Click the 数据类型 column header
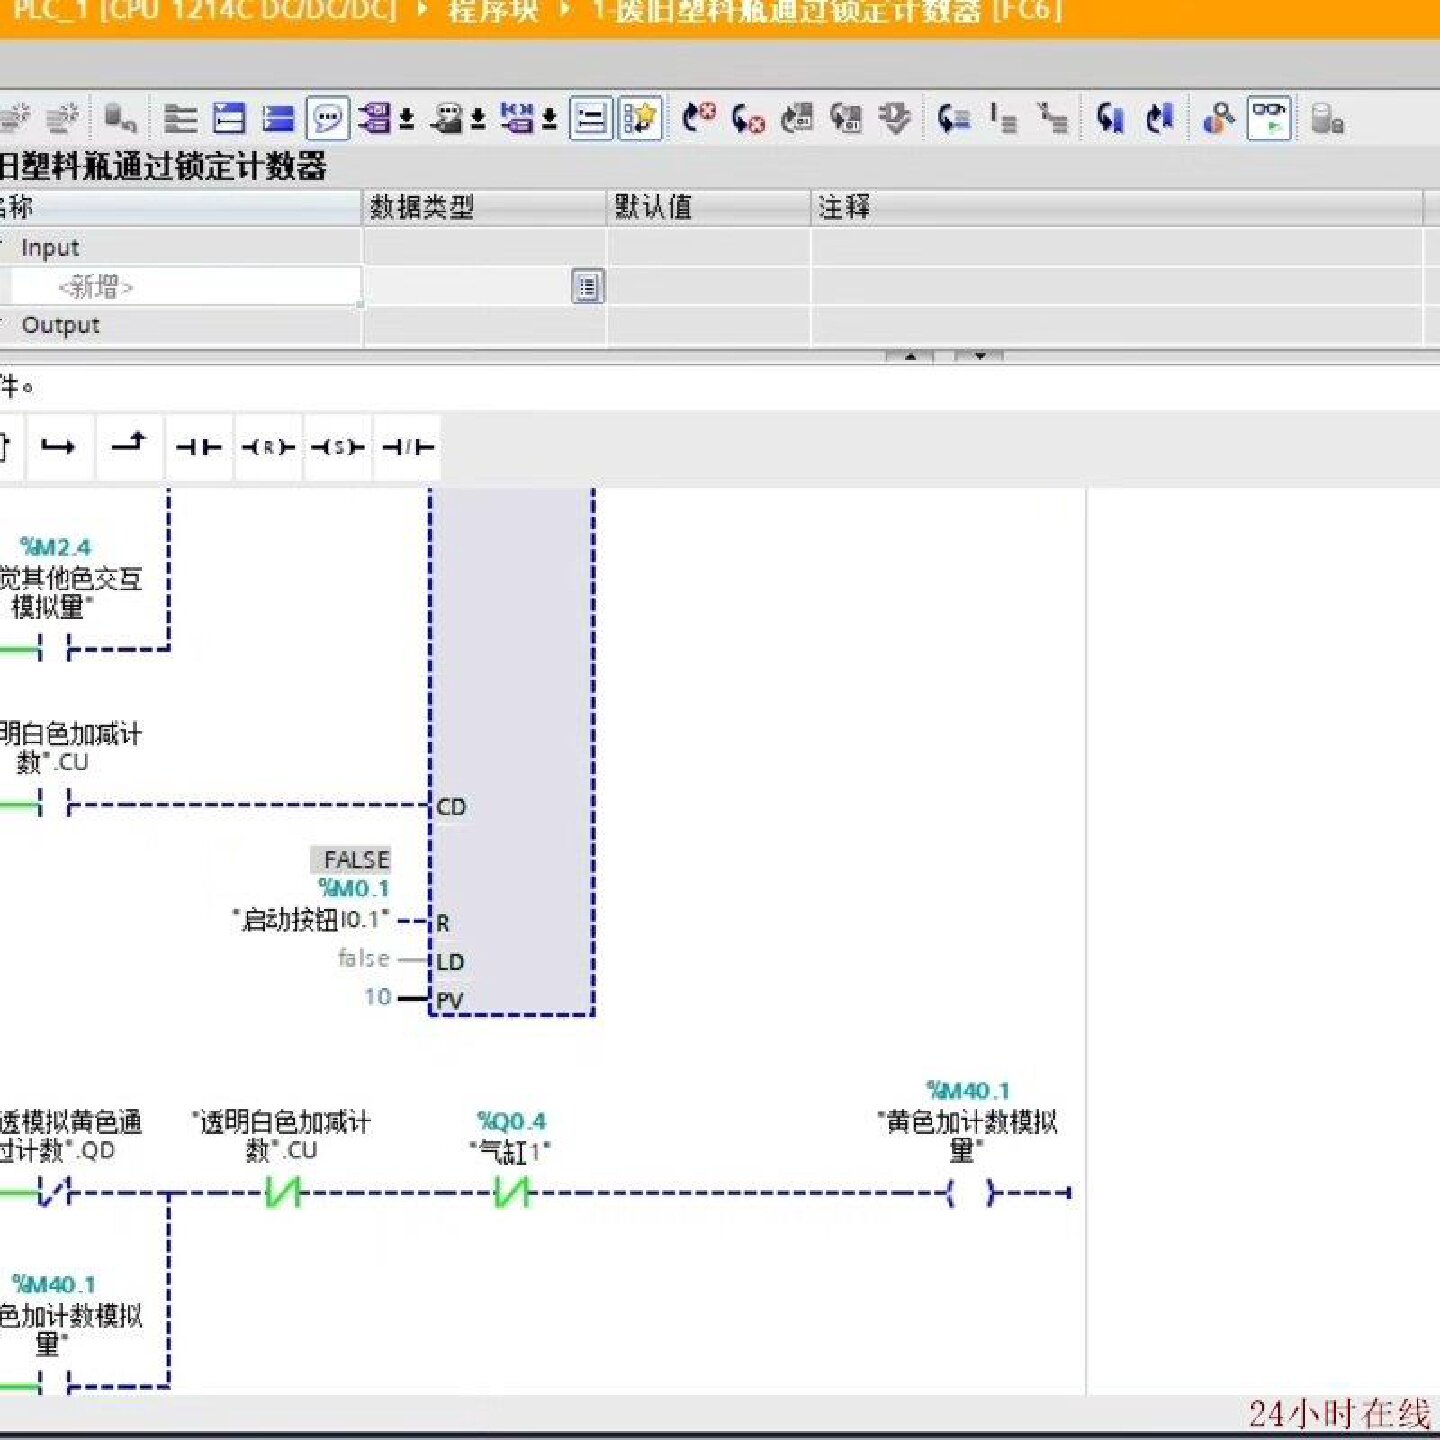 coord(485,207)
